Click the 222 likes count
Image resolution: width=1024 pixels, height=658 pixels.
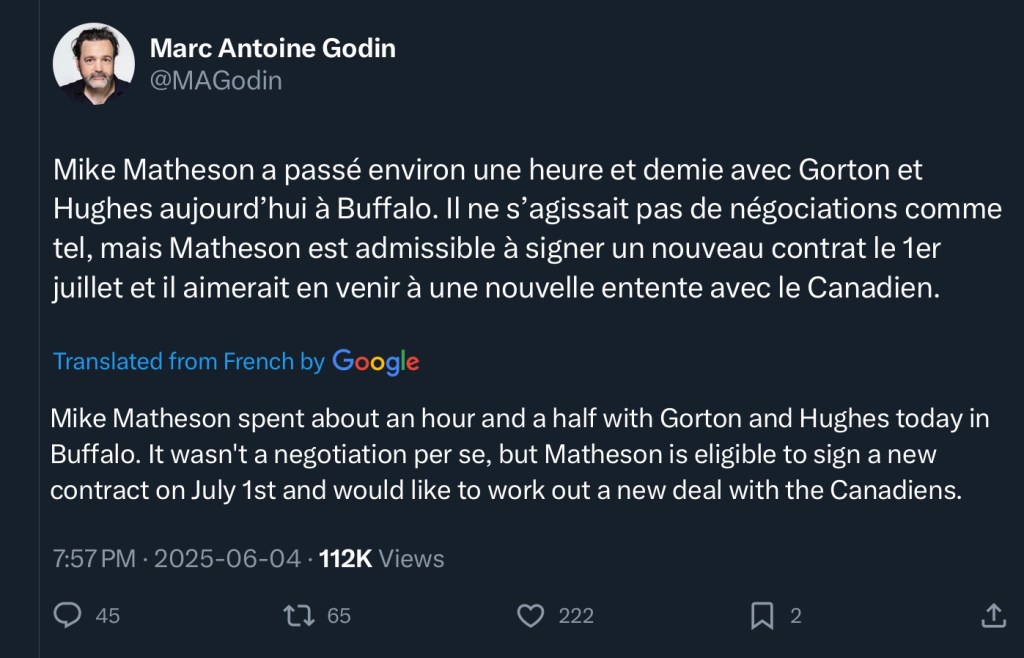(576, 616)
